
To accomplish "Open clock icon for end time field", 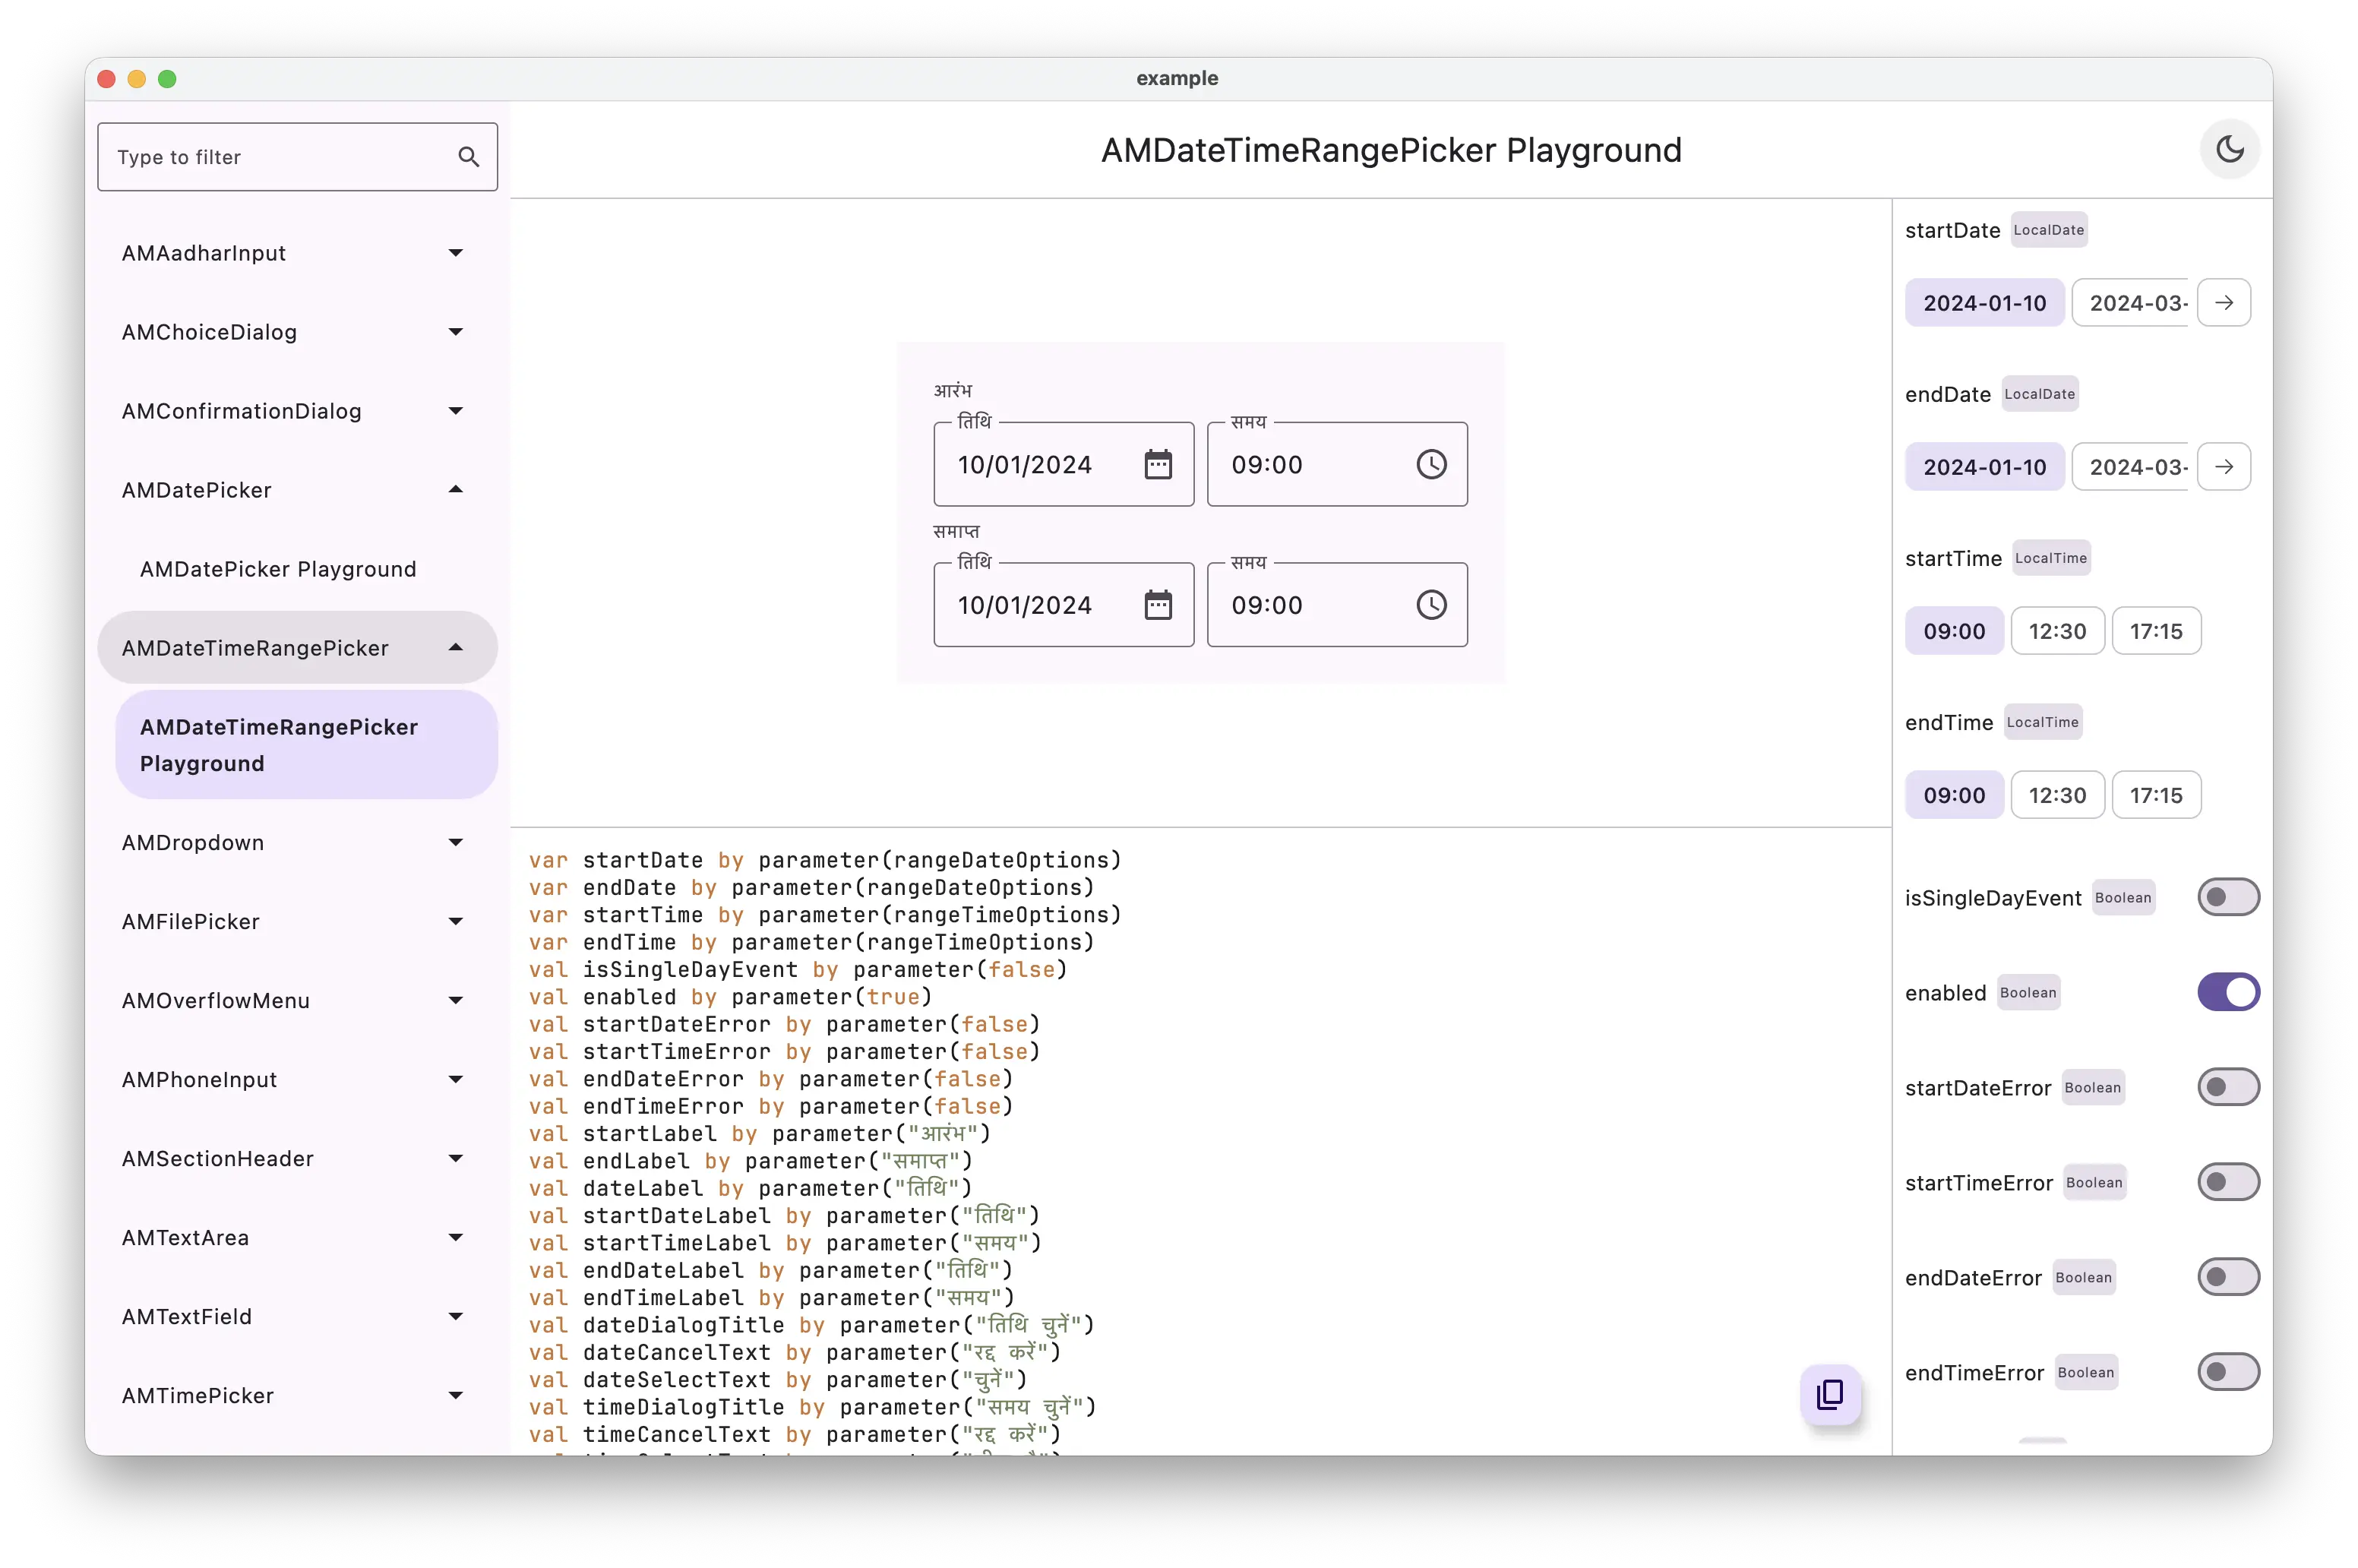I will pyautogui.click(x=1431, y=605).
